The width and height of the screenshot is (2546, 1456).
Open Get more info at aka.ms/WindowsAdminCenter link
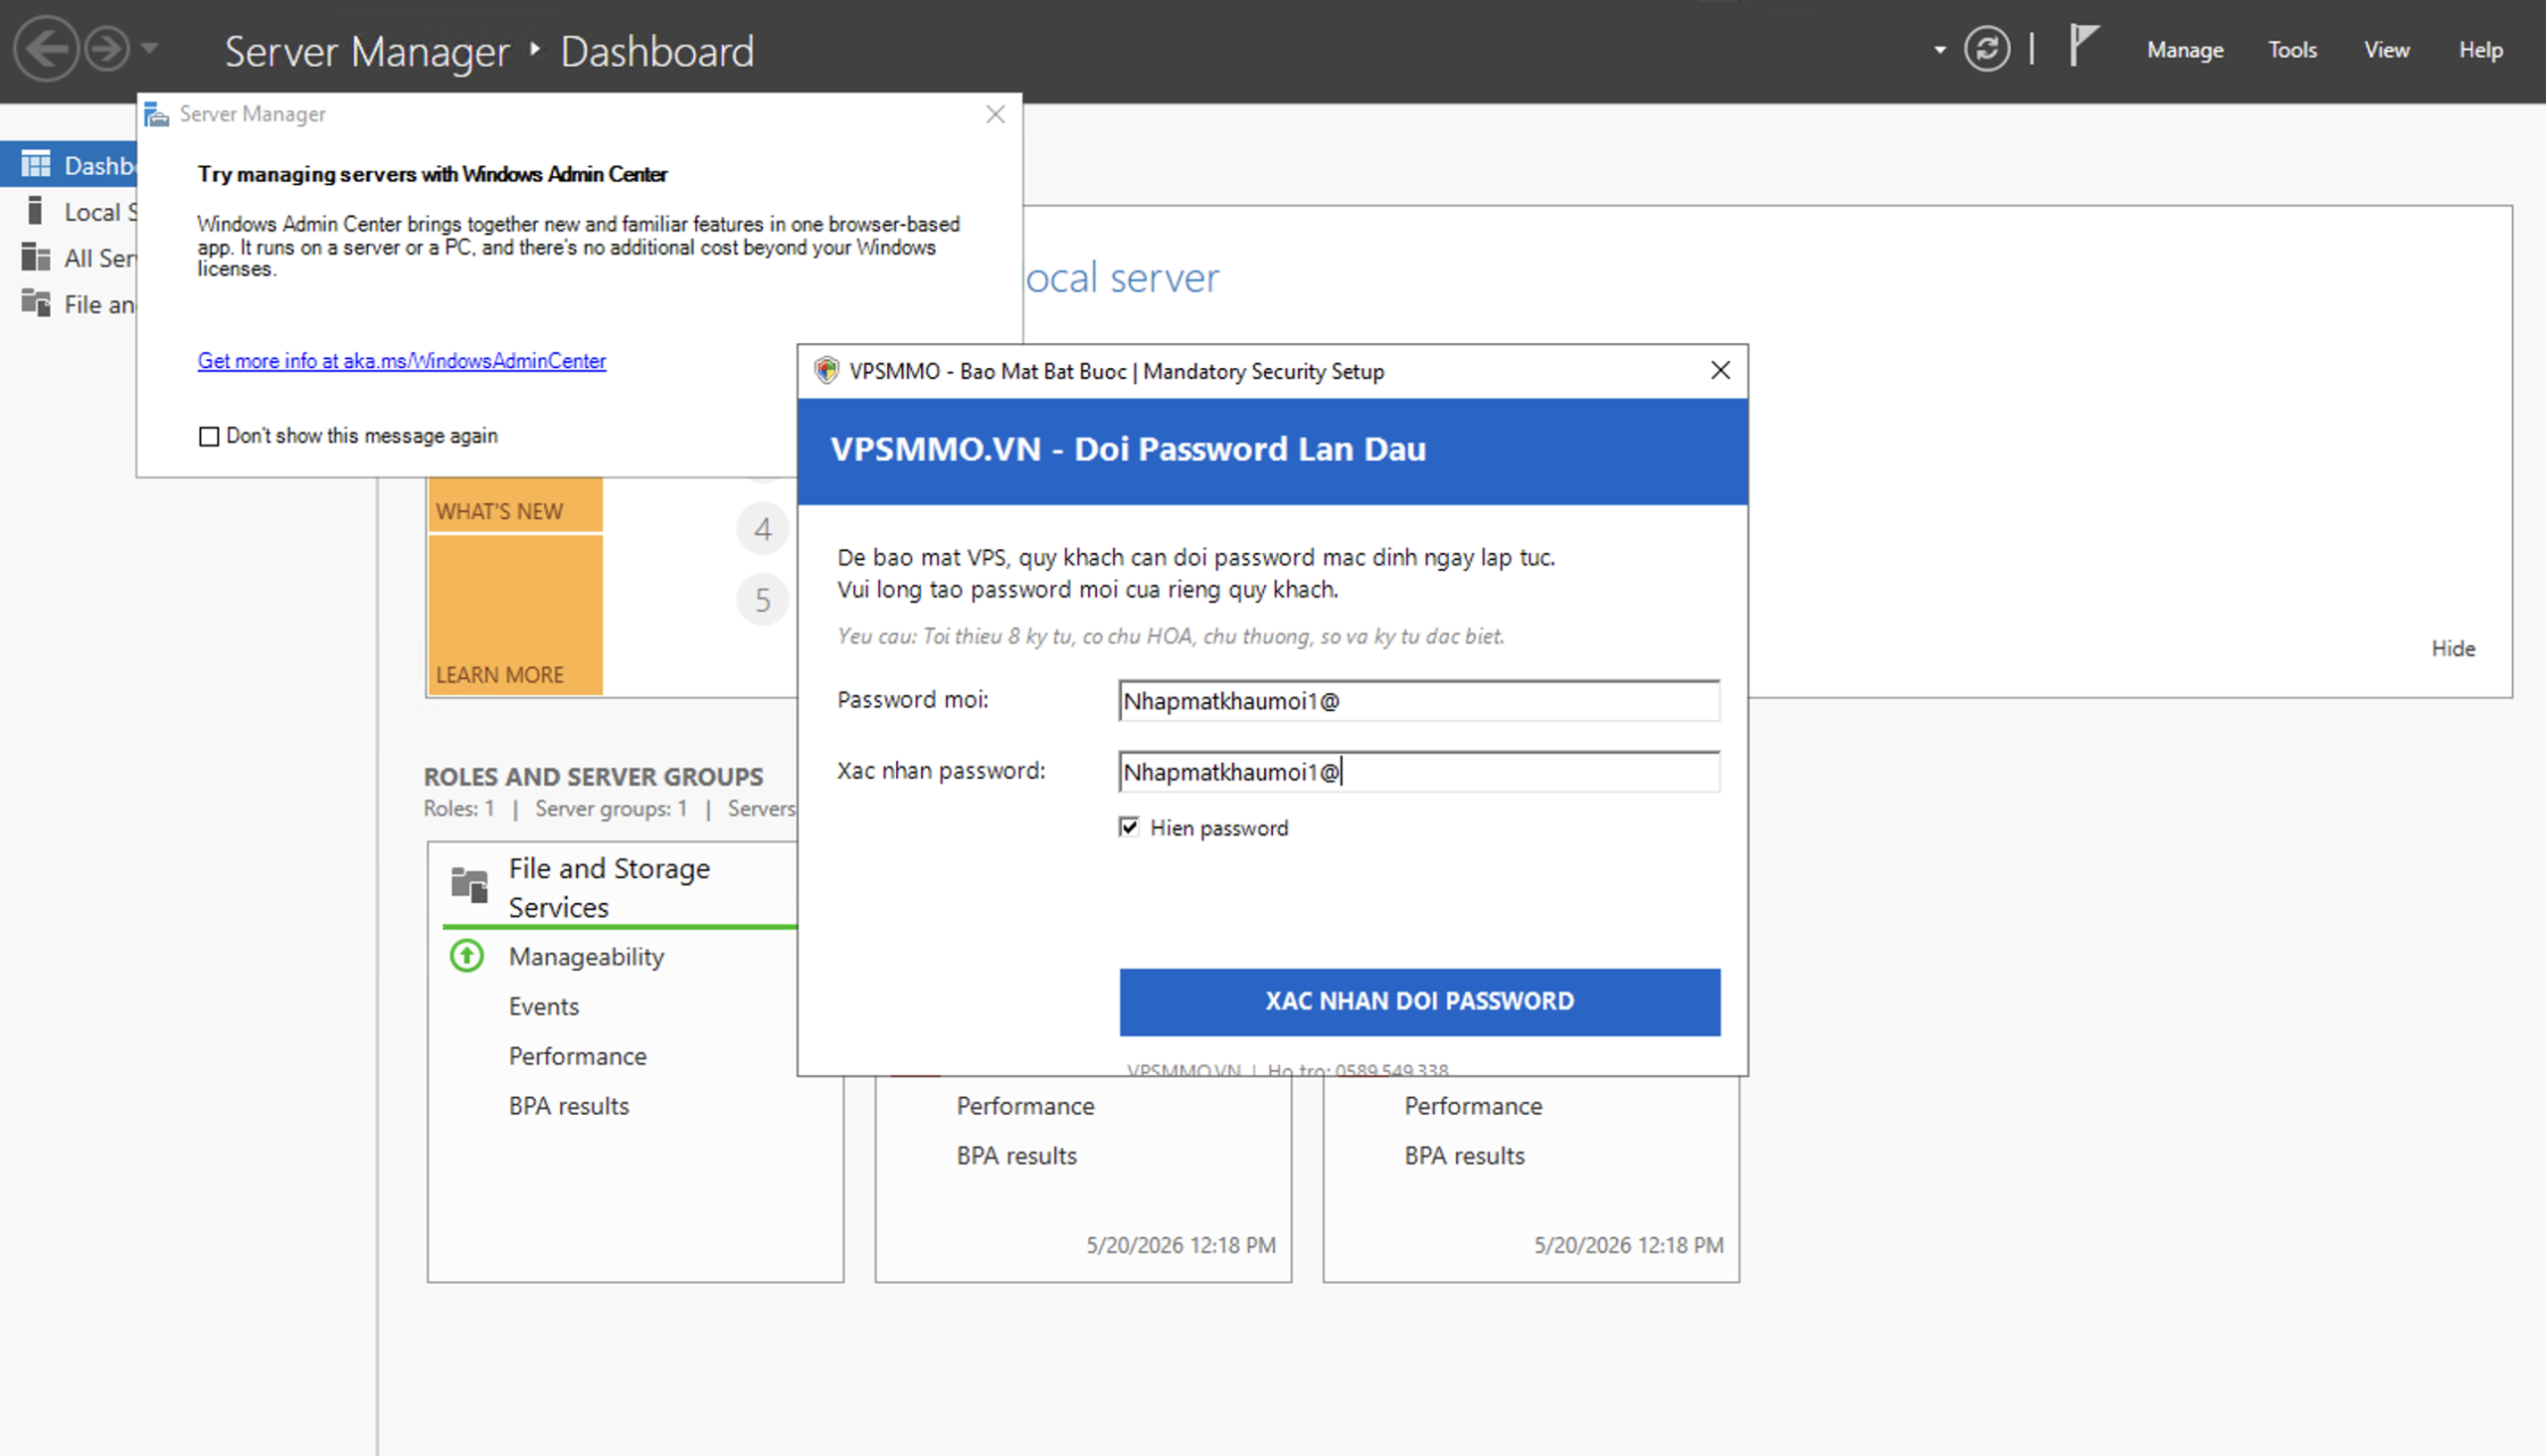(401, 361)
